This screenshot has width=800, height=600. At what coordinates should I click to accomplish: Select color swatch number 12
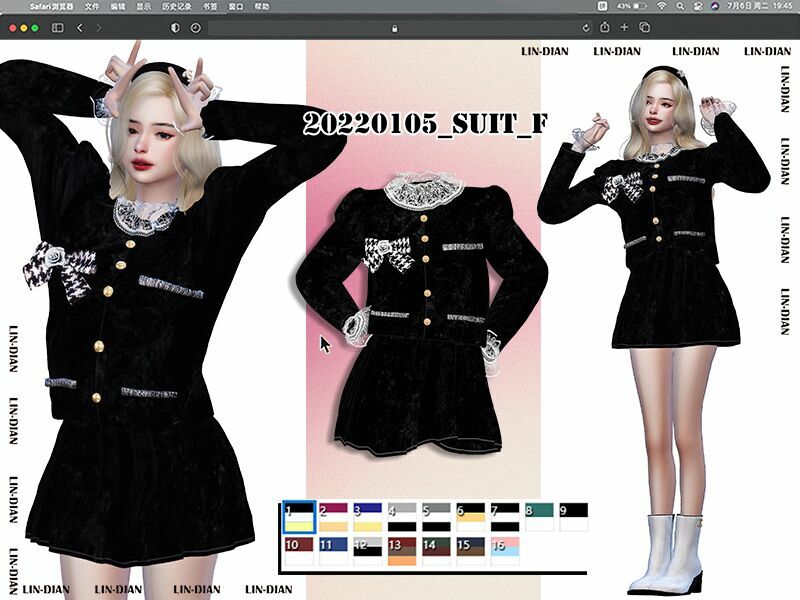point(367,551)
